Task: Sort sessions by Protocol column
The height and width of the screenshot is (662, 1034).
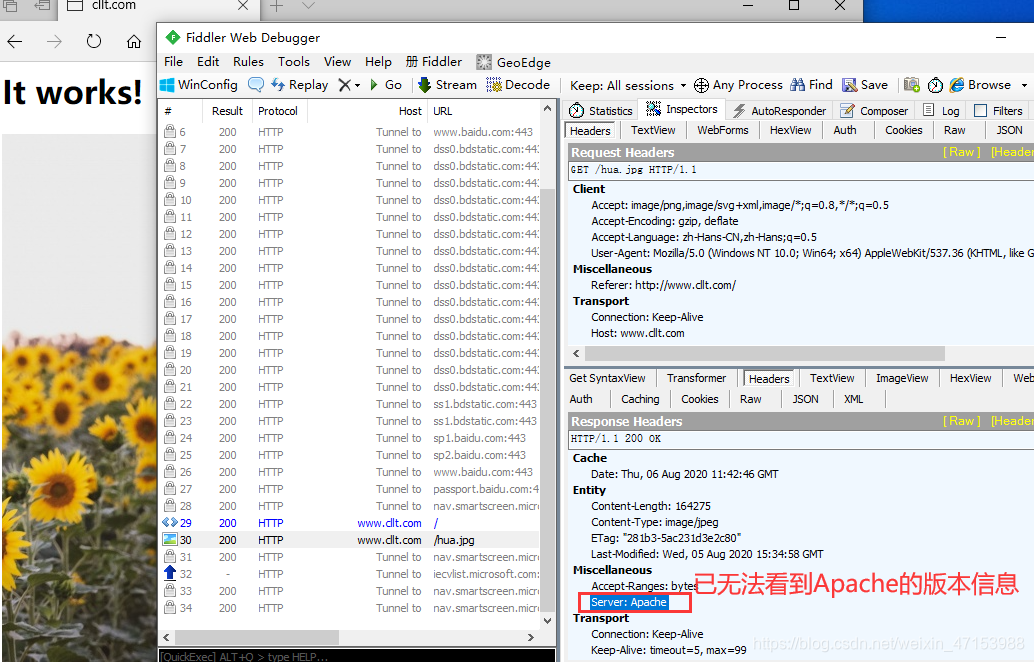Action: [278, 111]
